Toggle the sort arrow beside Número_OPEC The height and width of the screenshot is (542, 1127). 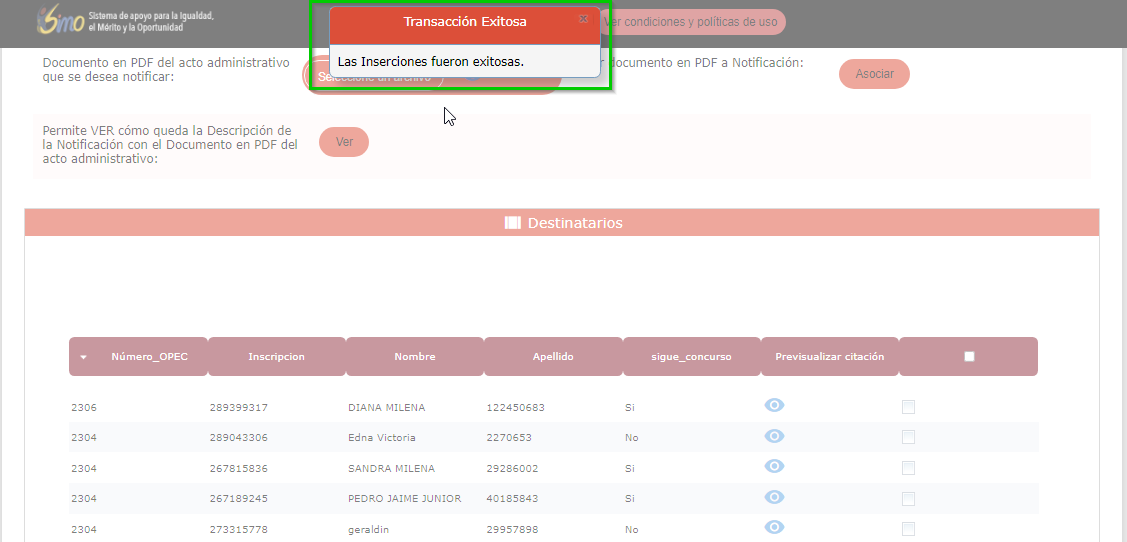(84, 357)
